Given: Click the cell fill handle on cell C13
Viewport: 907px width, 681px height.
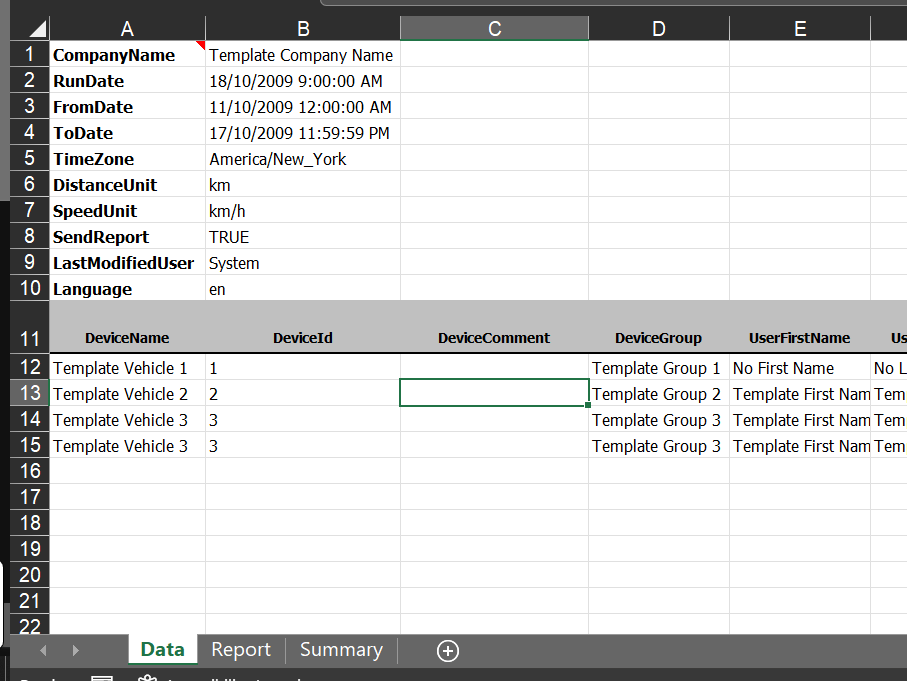Looking at the screenshot, I should (588, 405).
